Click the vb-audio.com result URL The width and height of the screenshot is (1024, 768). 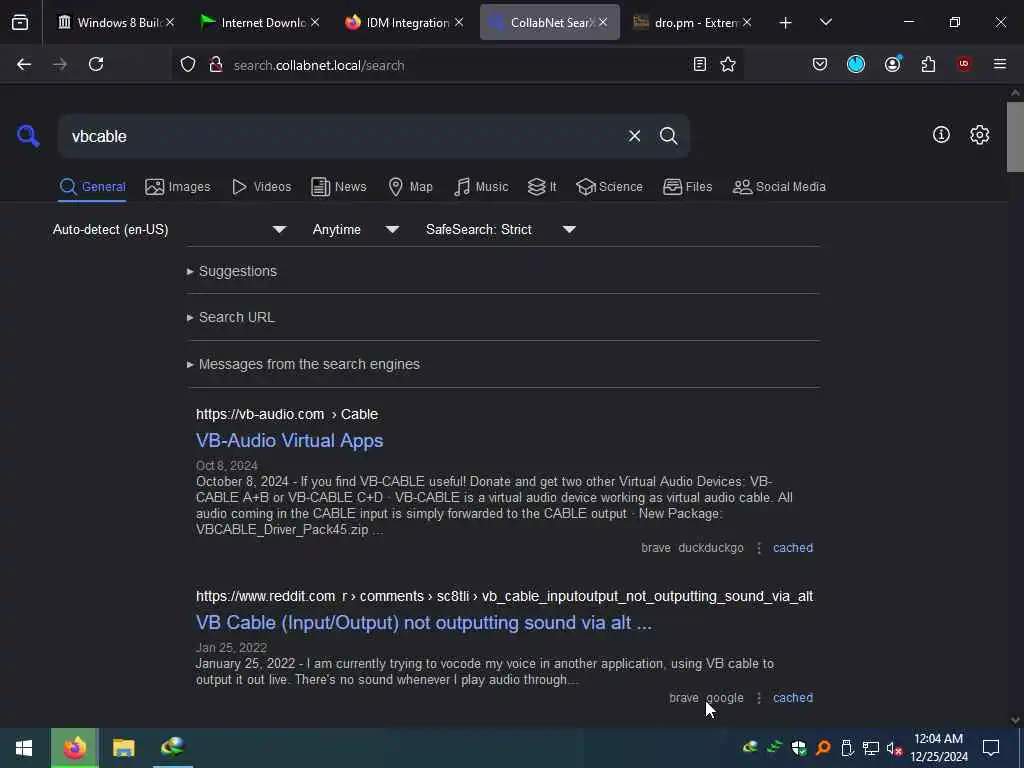point(287,414)
